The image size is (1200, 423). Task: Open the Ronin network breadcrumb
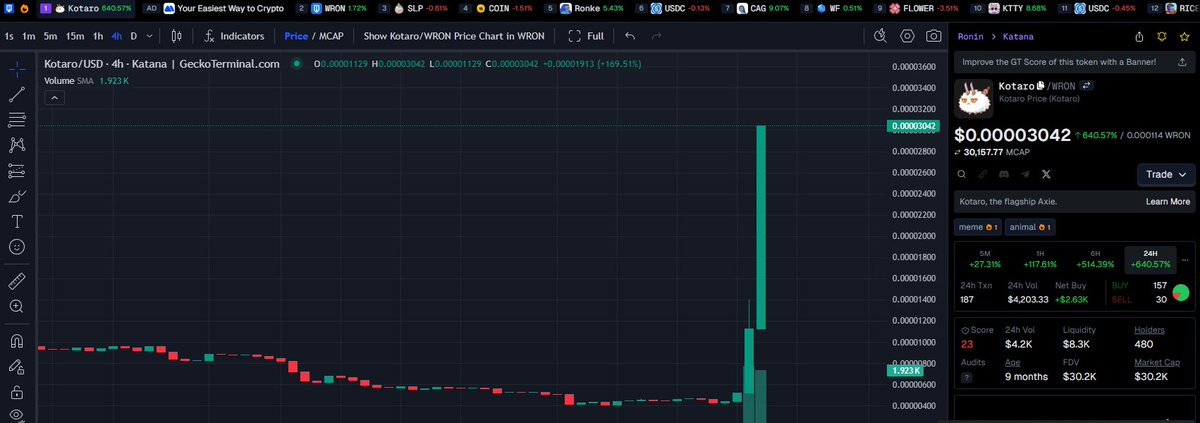tap(970, 36)
